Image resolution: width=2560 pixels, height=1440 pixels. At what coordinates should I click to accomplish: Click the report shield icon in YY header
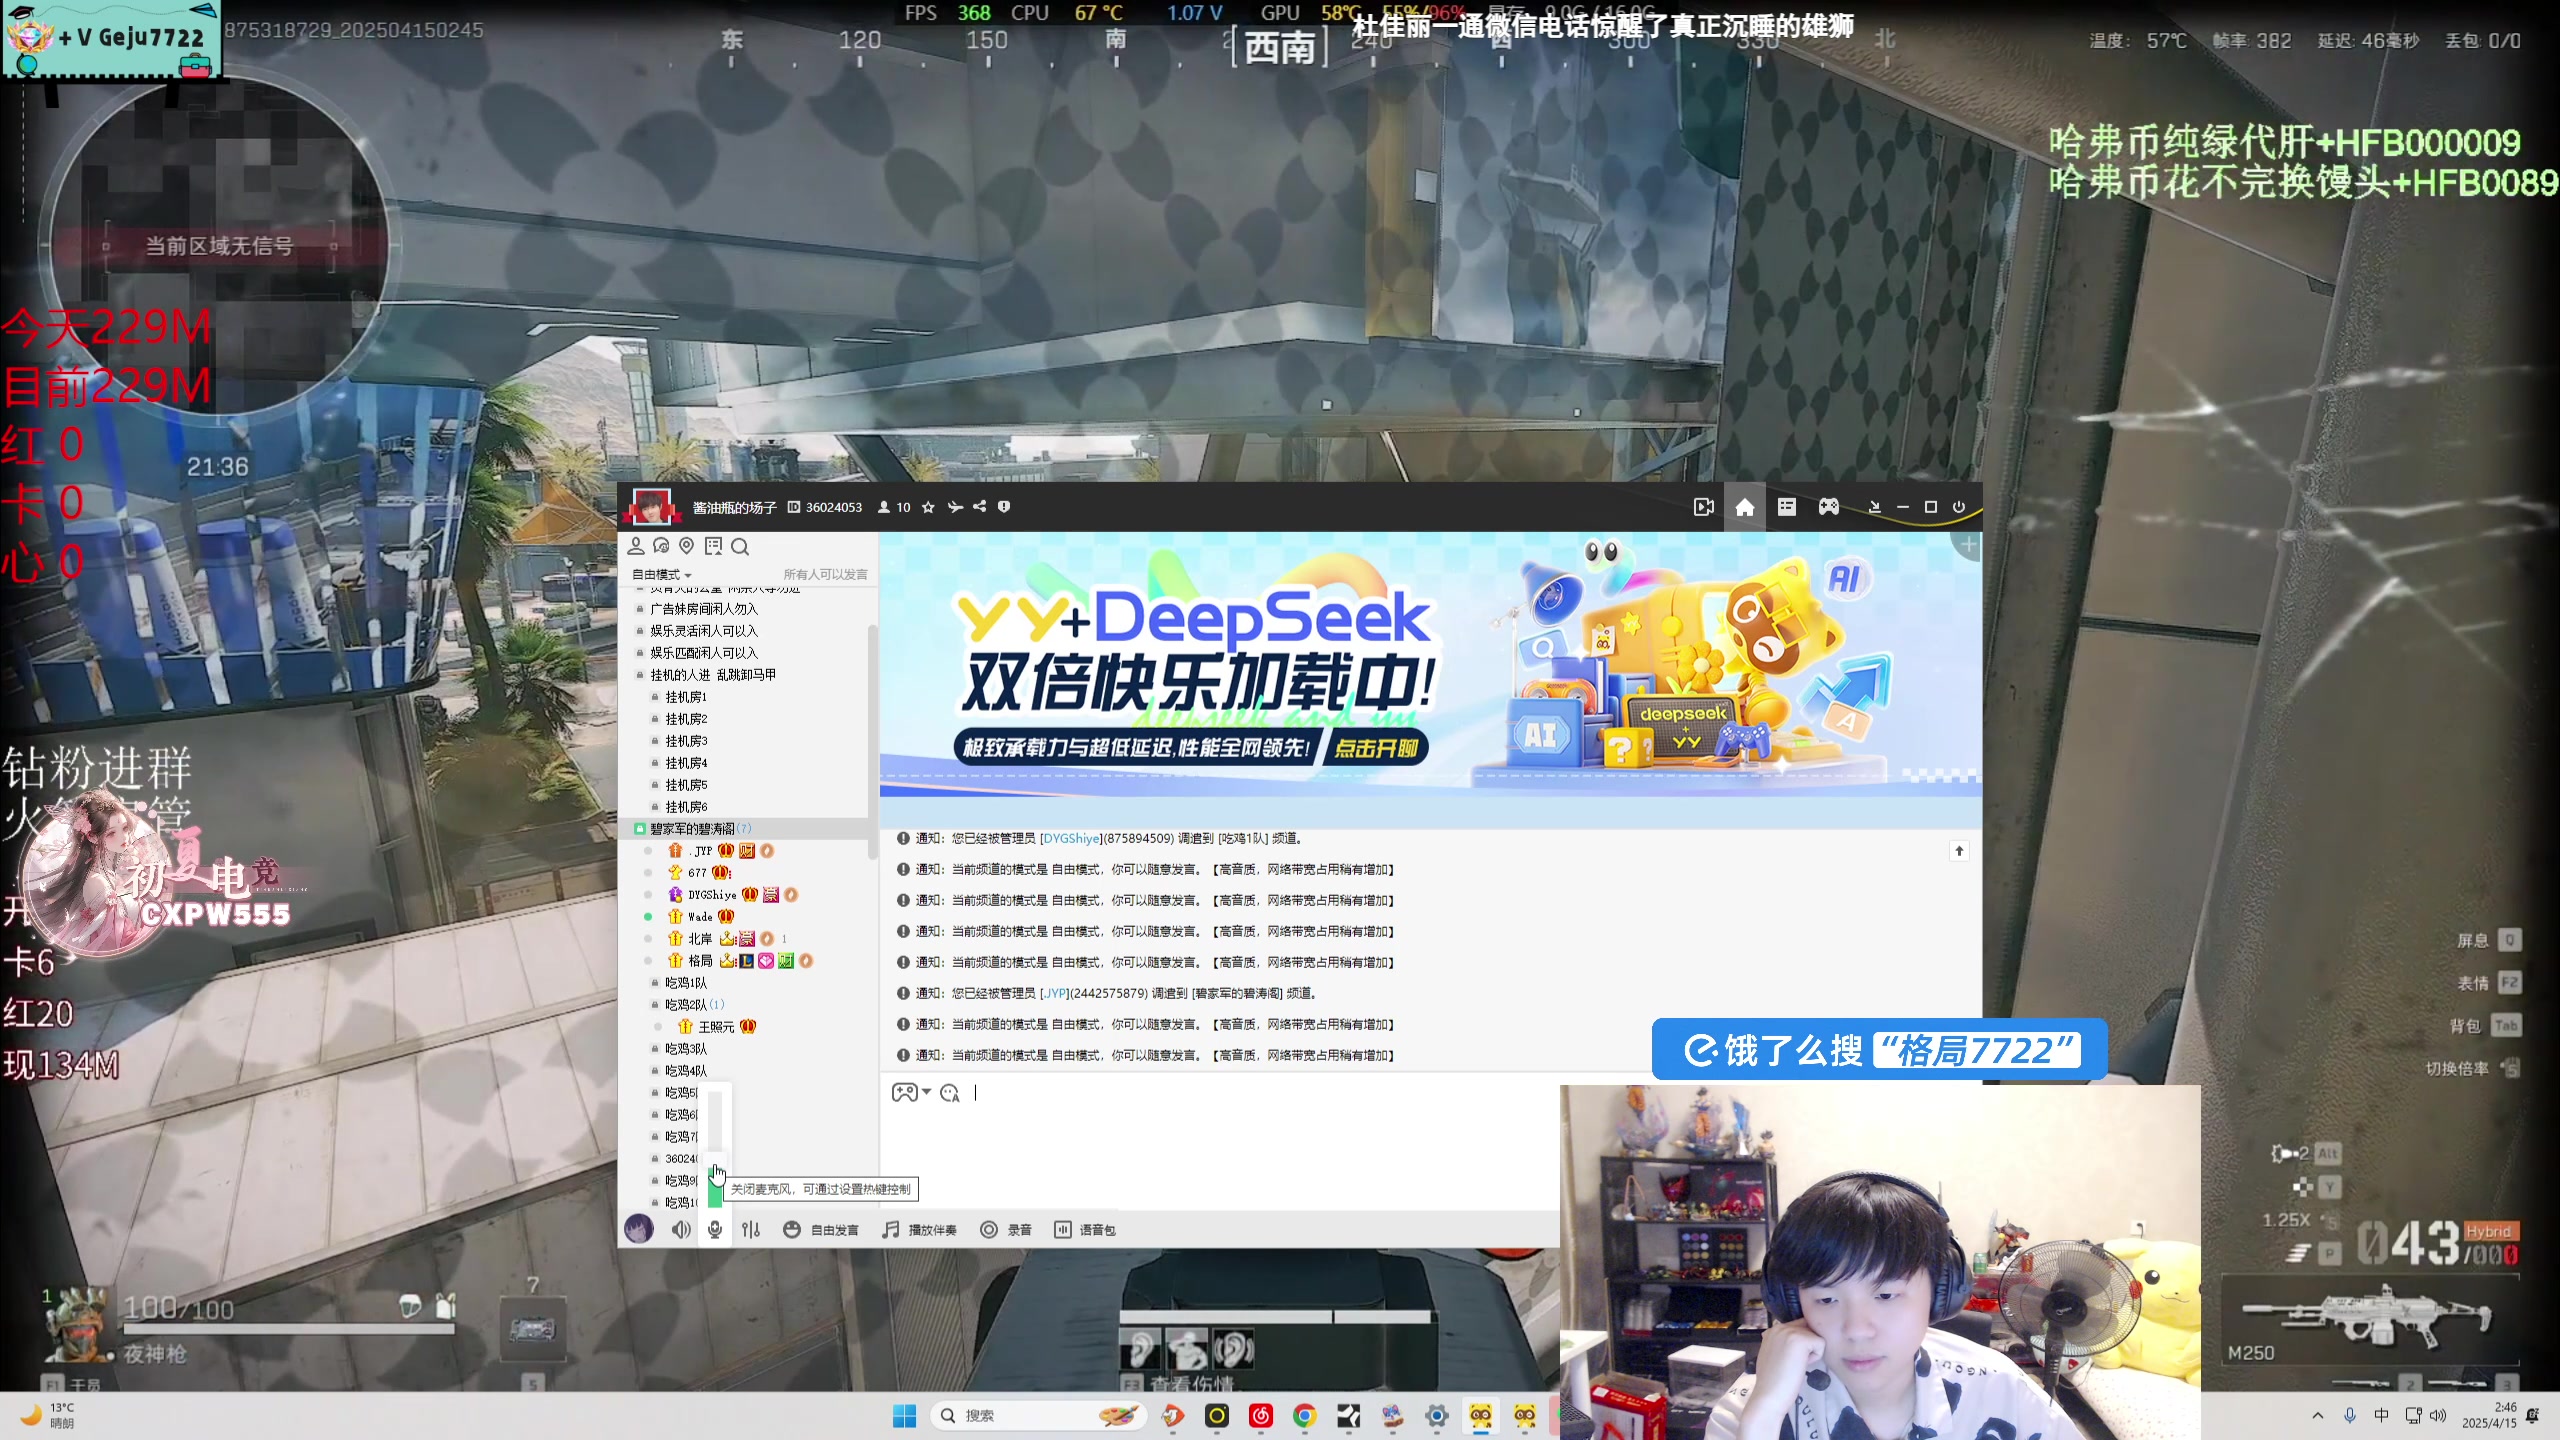(x=1004, y=507)
